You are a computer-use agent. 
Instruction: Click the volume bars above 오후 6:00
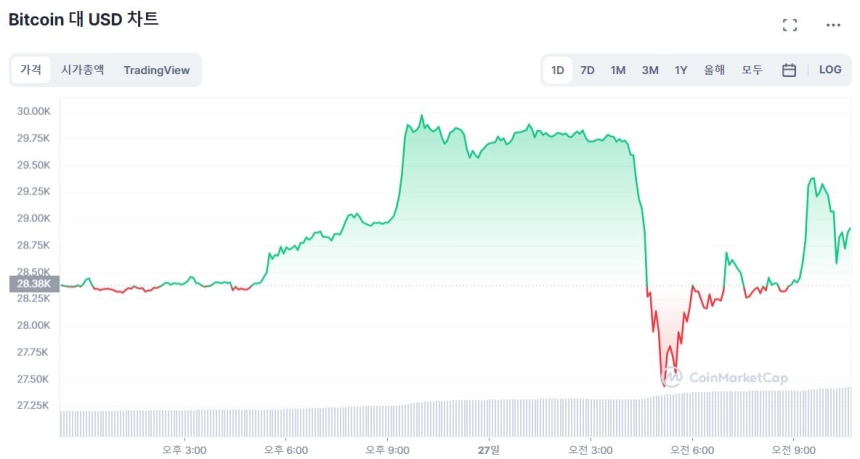285,422
